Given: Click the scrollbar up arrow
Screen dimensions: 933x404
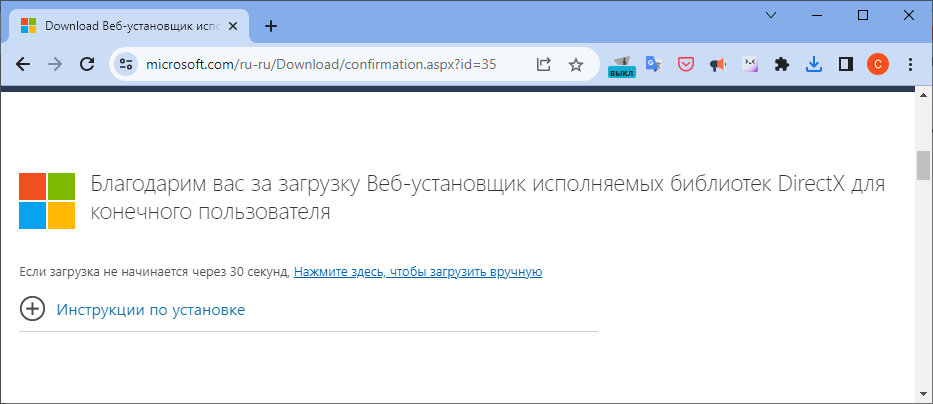Looking at the screenshot, I should click(x=923, y=95).
